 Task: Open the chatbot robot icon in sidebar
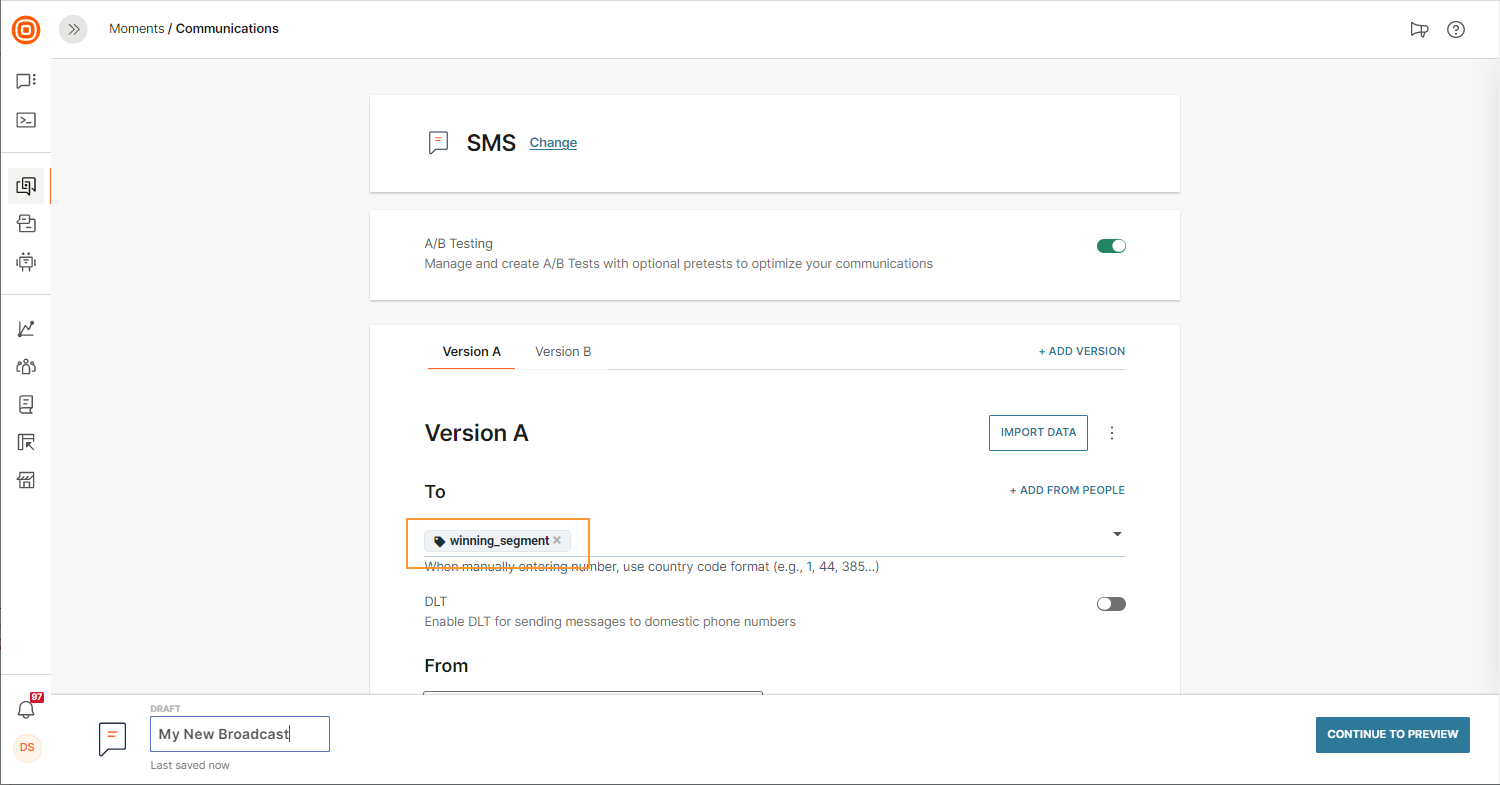26,262
